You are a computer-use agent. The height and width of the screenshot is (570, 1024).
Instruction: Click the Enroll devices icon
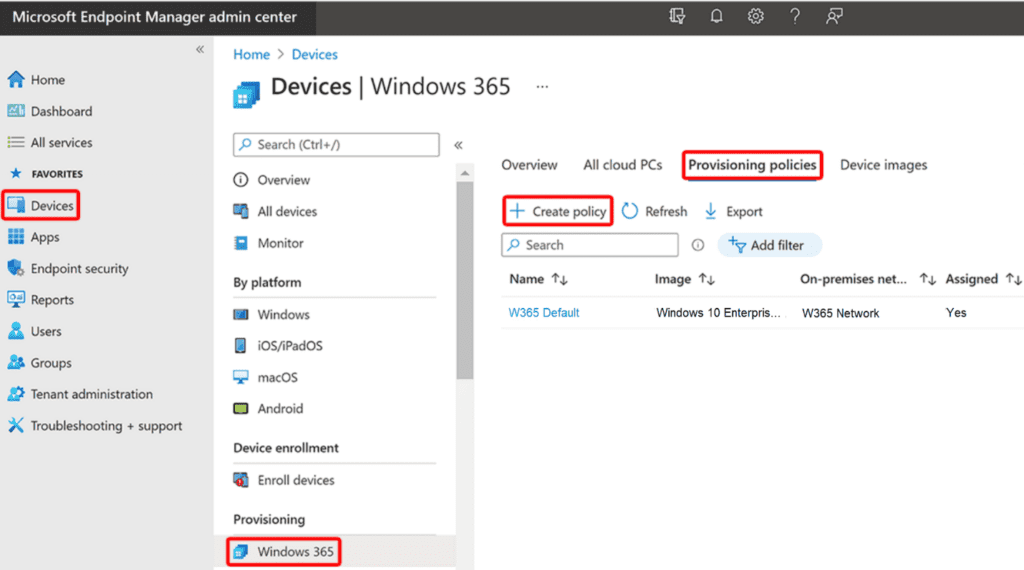pyautogui.click(x=241, y=480)
